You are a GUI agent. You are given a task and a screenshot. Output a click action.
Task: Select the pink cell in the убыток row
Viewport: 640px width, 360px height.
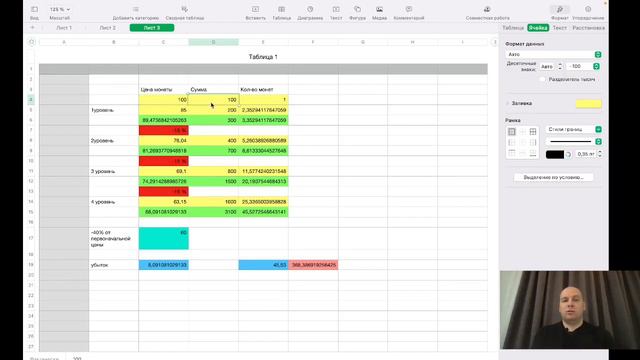pyautogui.click(x=313, y=265)
